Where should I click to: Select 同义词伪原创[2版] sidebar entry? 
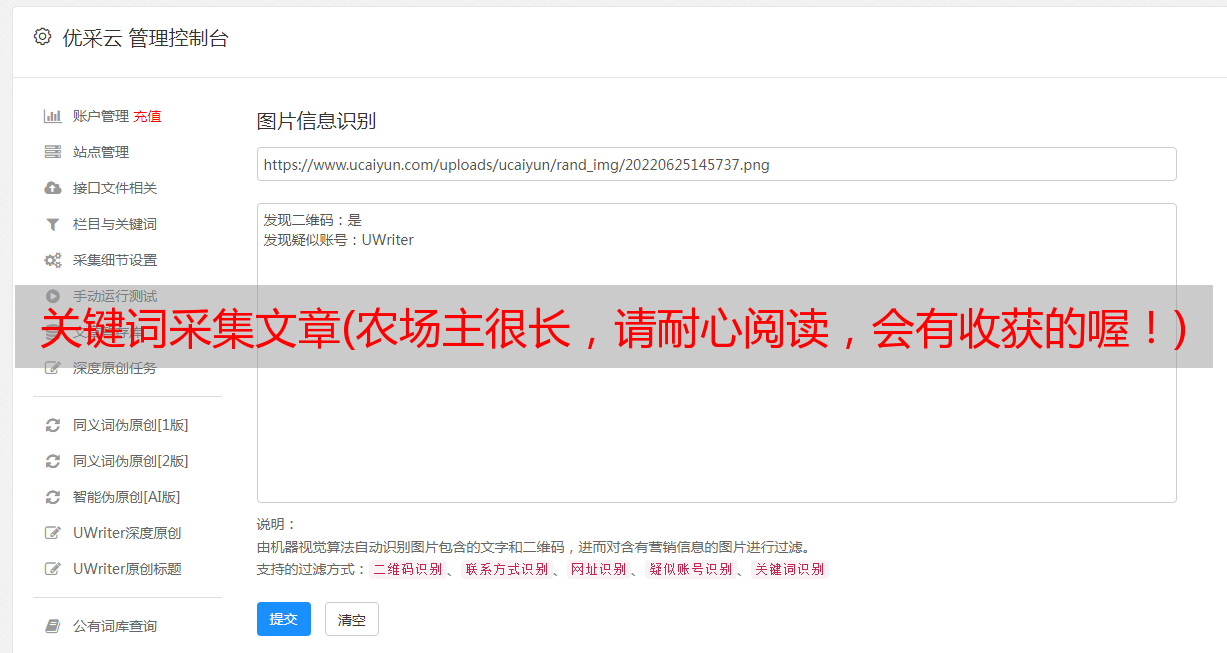pyautogui.click(x=131, y=461)
